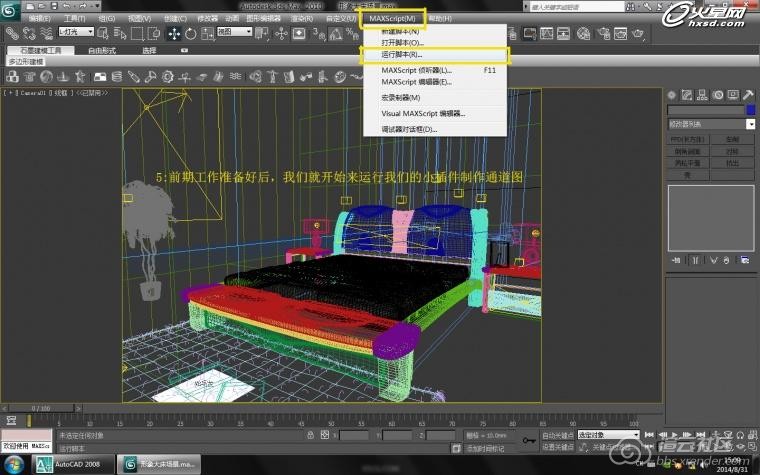Choose 运行脚本(R)... from the MAXScript menu
The height and width of the screenshot is (475, 760).
[x=402, y=54]
